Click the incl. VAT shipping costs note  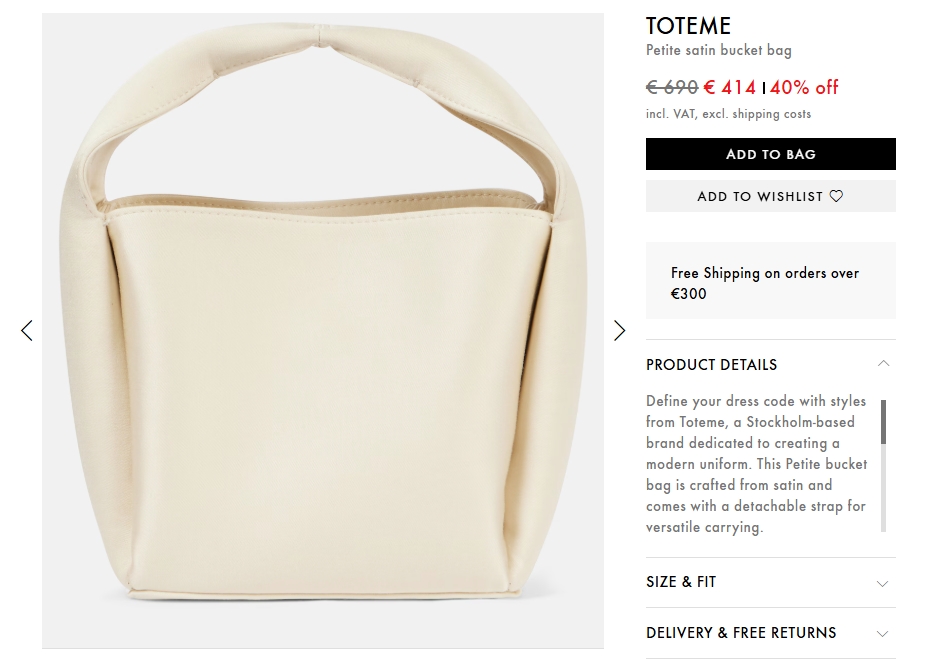click(x=728, y=114)
